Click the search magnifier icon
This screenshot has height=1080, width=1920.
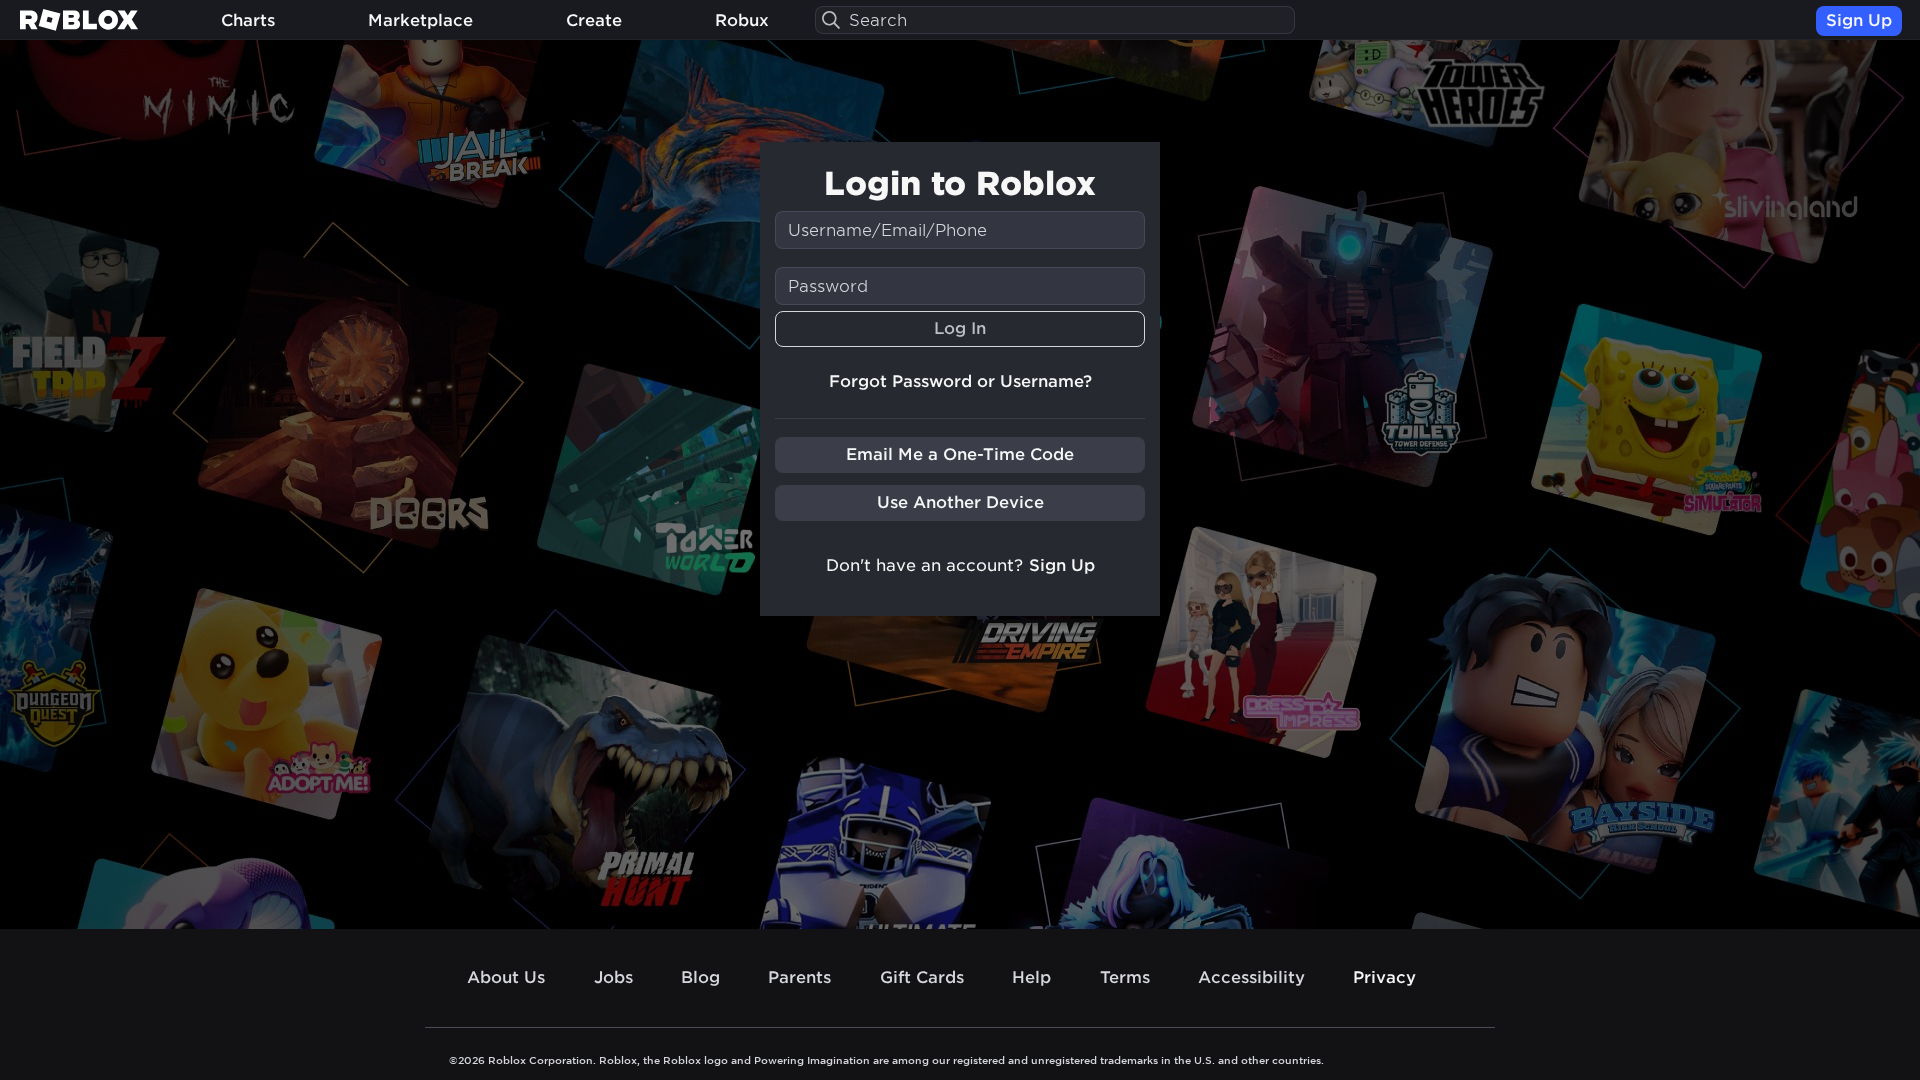[831, 20]
